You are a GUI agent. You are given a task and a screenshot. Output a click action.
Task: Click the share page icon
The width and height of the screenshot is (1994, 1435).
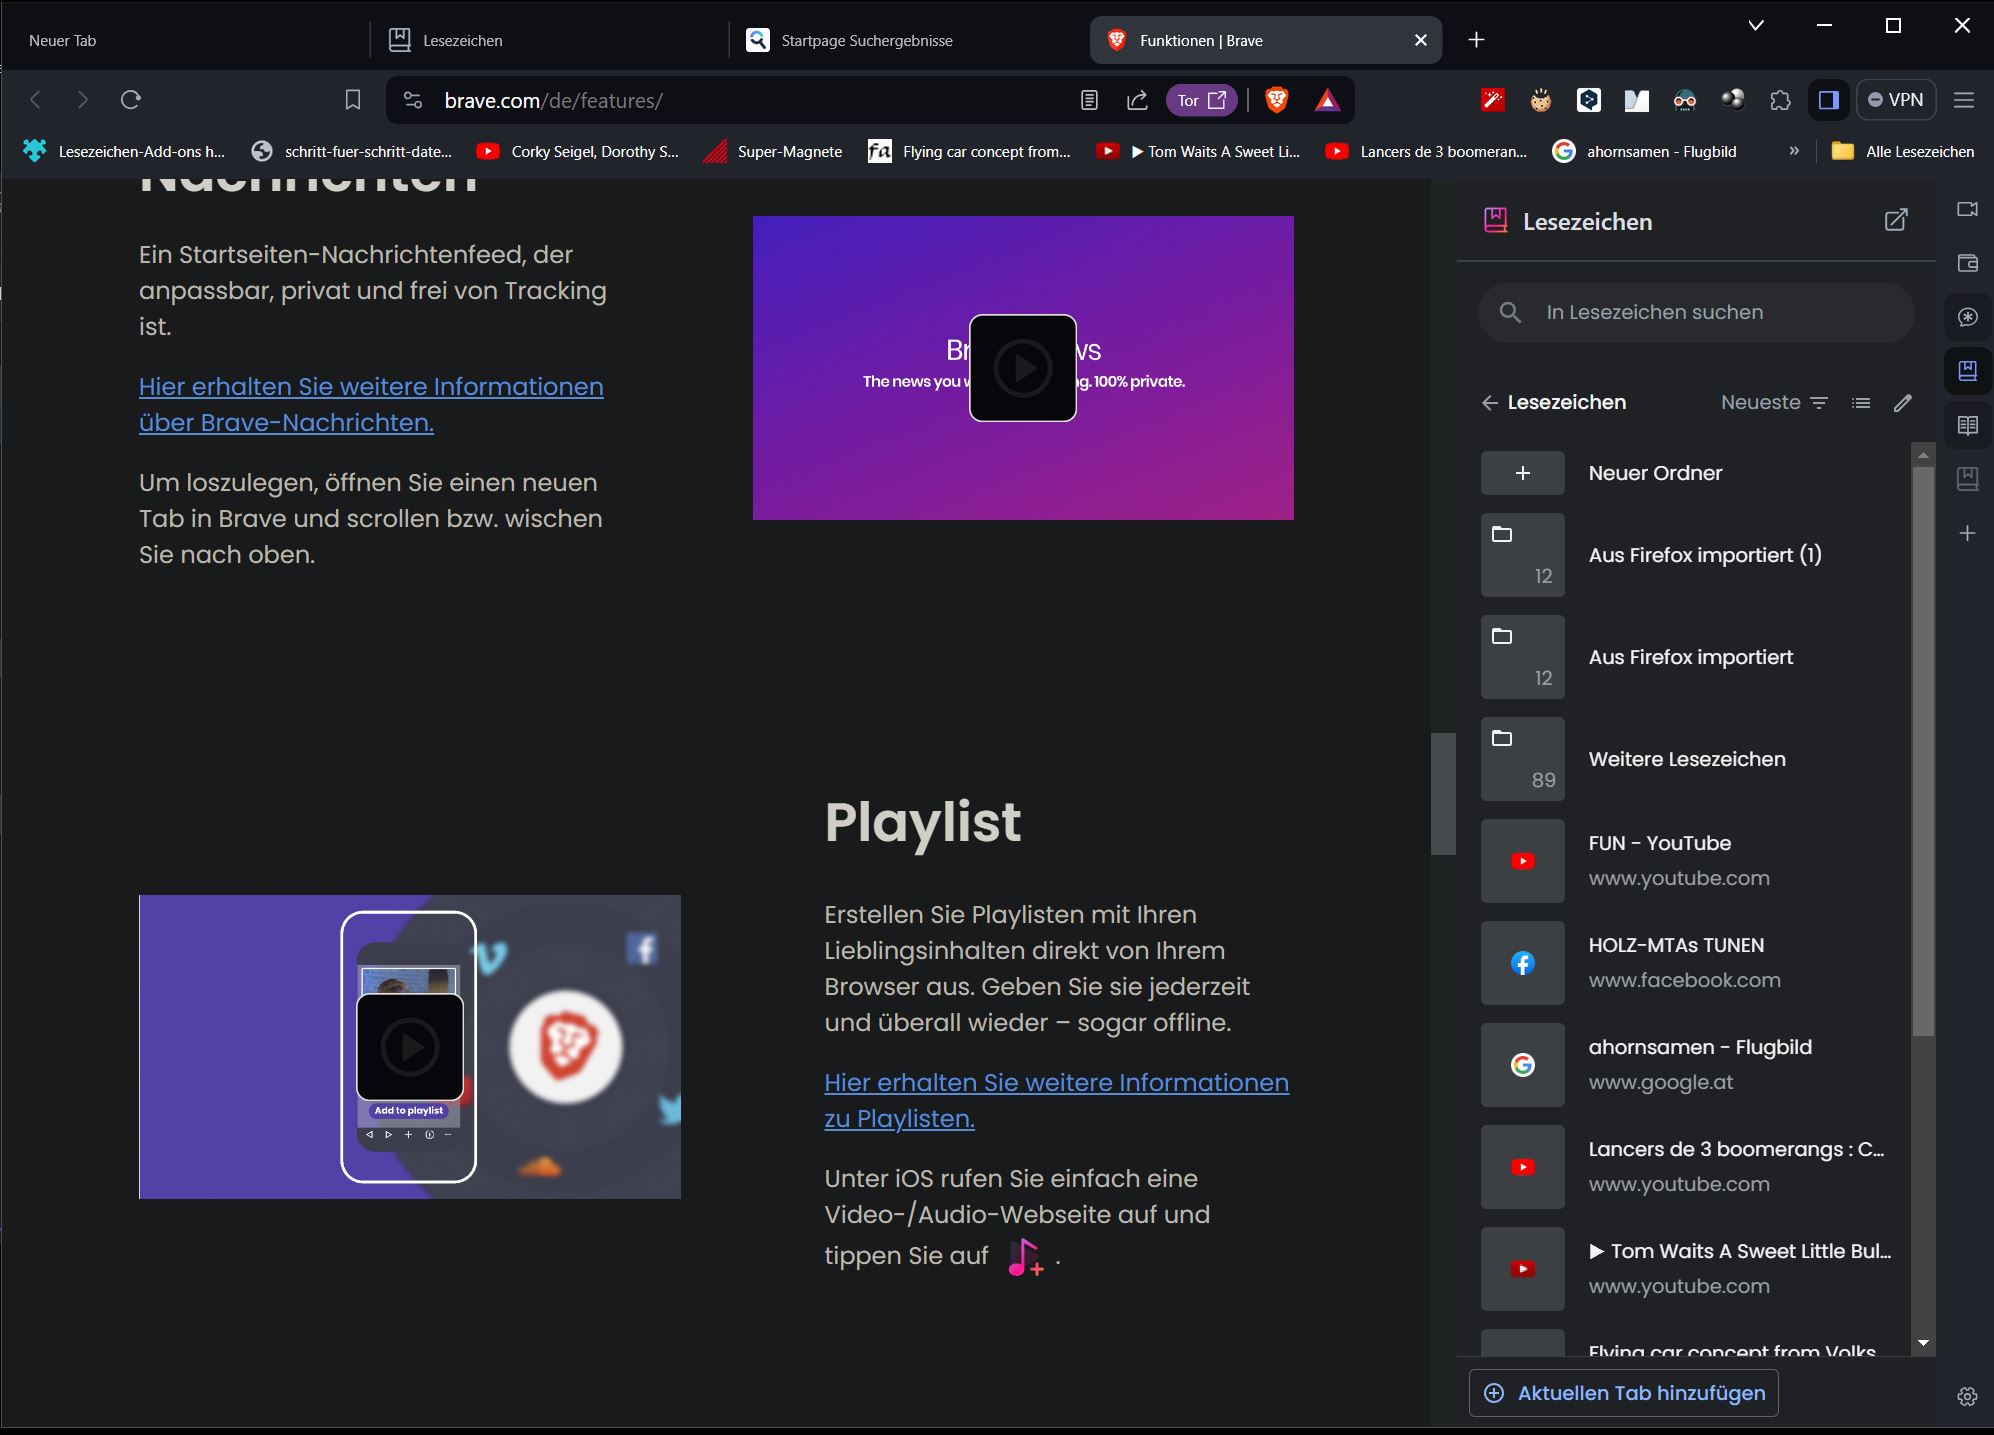[x=1137, y=100]
